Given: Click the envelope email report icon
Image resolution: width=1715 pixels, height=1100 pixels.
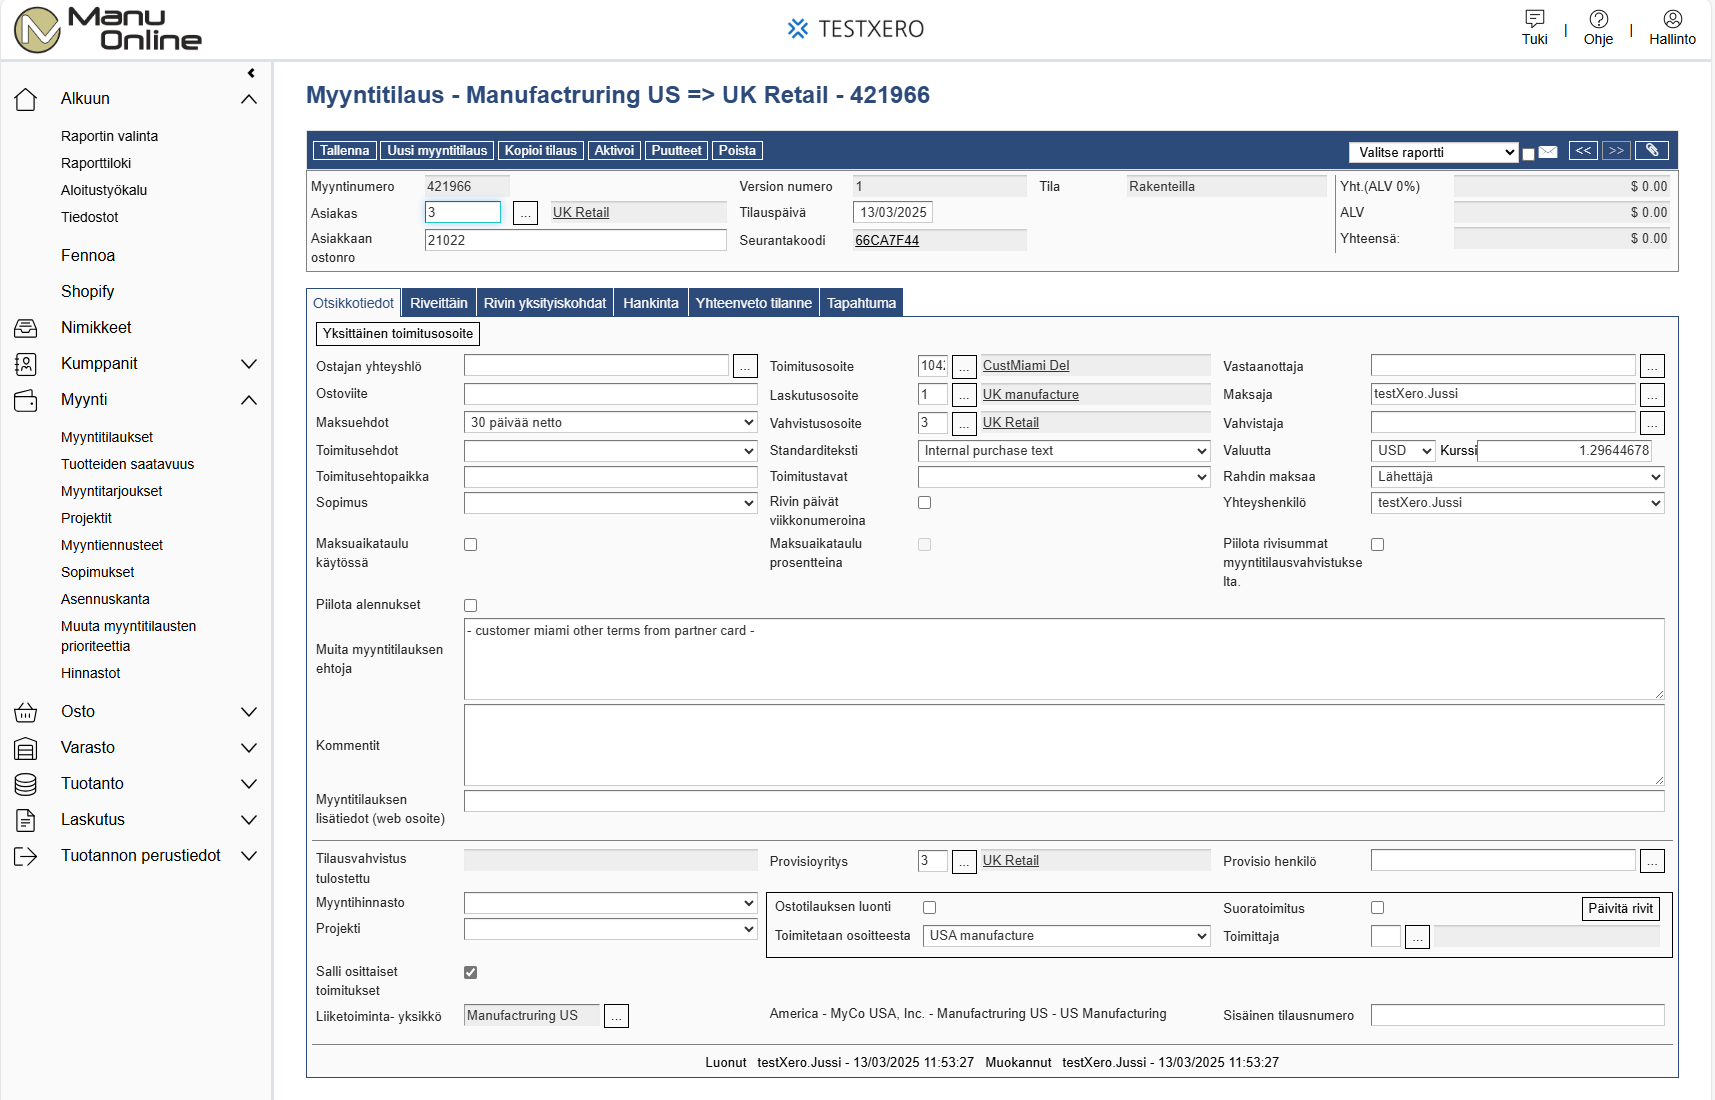Looking at the screenshot, I should click(x=1548, y=152).
